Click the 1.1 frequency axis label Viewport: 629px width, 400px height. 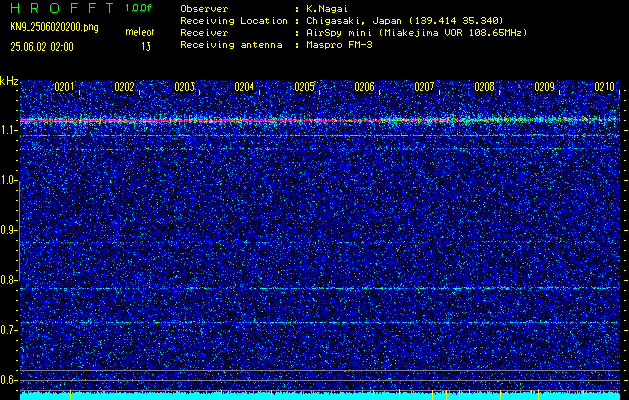click(8, 130)
